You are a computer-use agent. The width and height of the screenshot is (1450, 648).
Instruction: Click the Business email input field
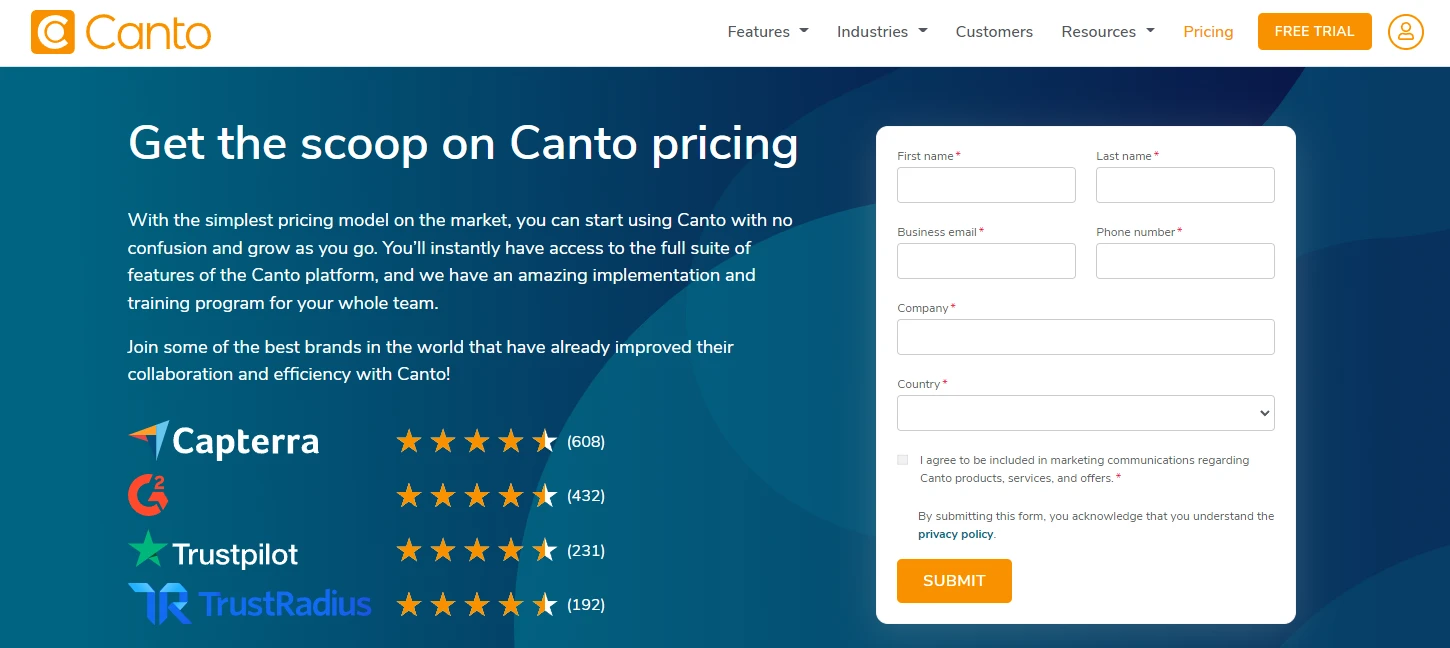[986, 261]
